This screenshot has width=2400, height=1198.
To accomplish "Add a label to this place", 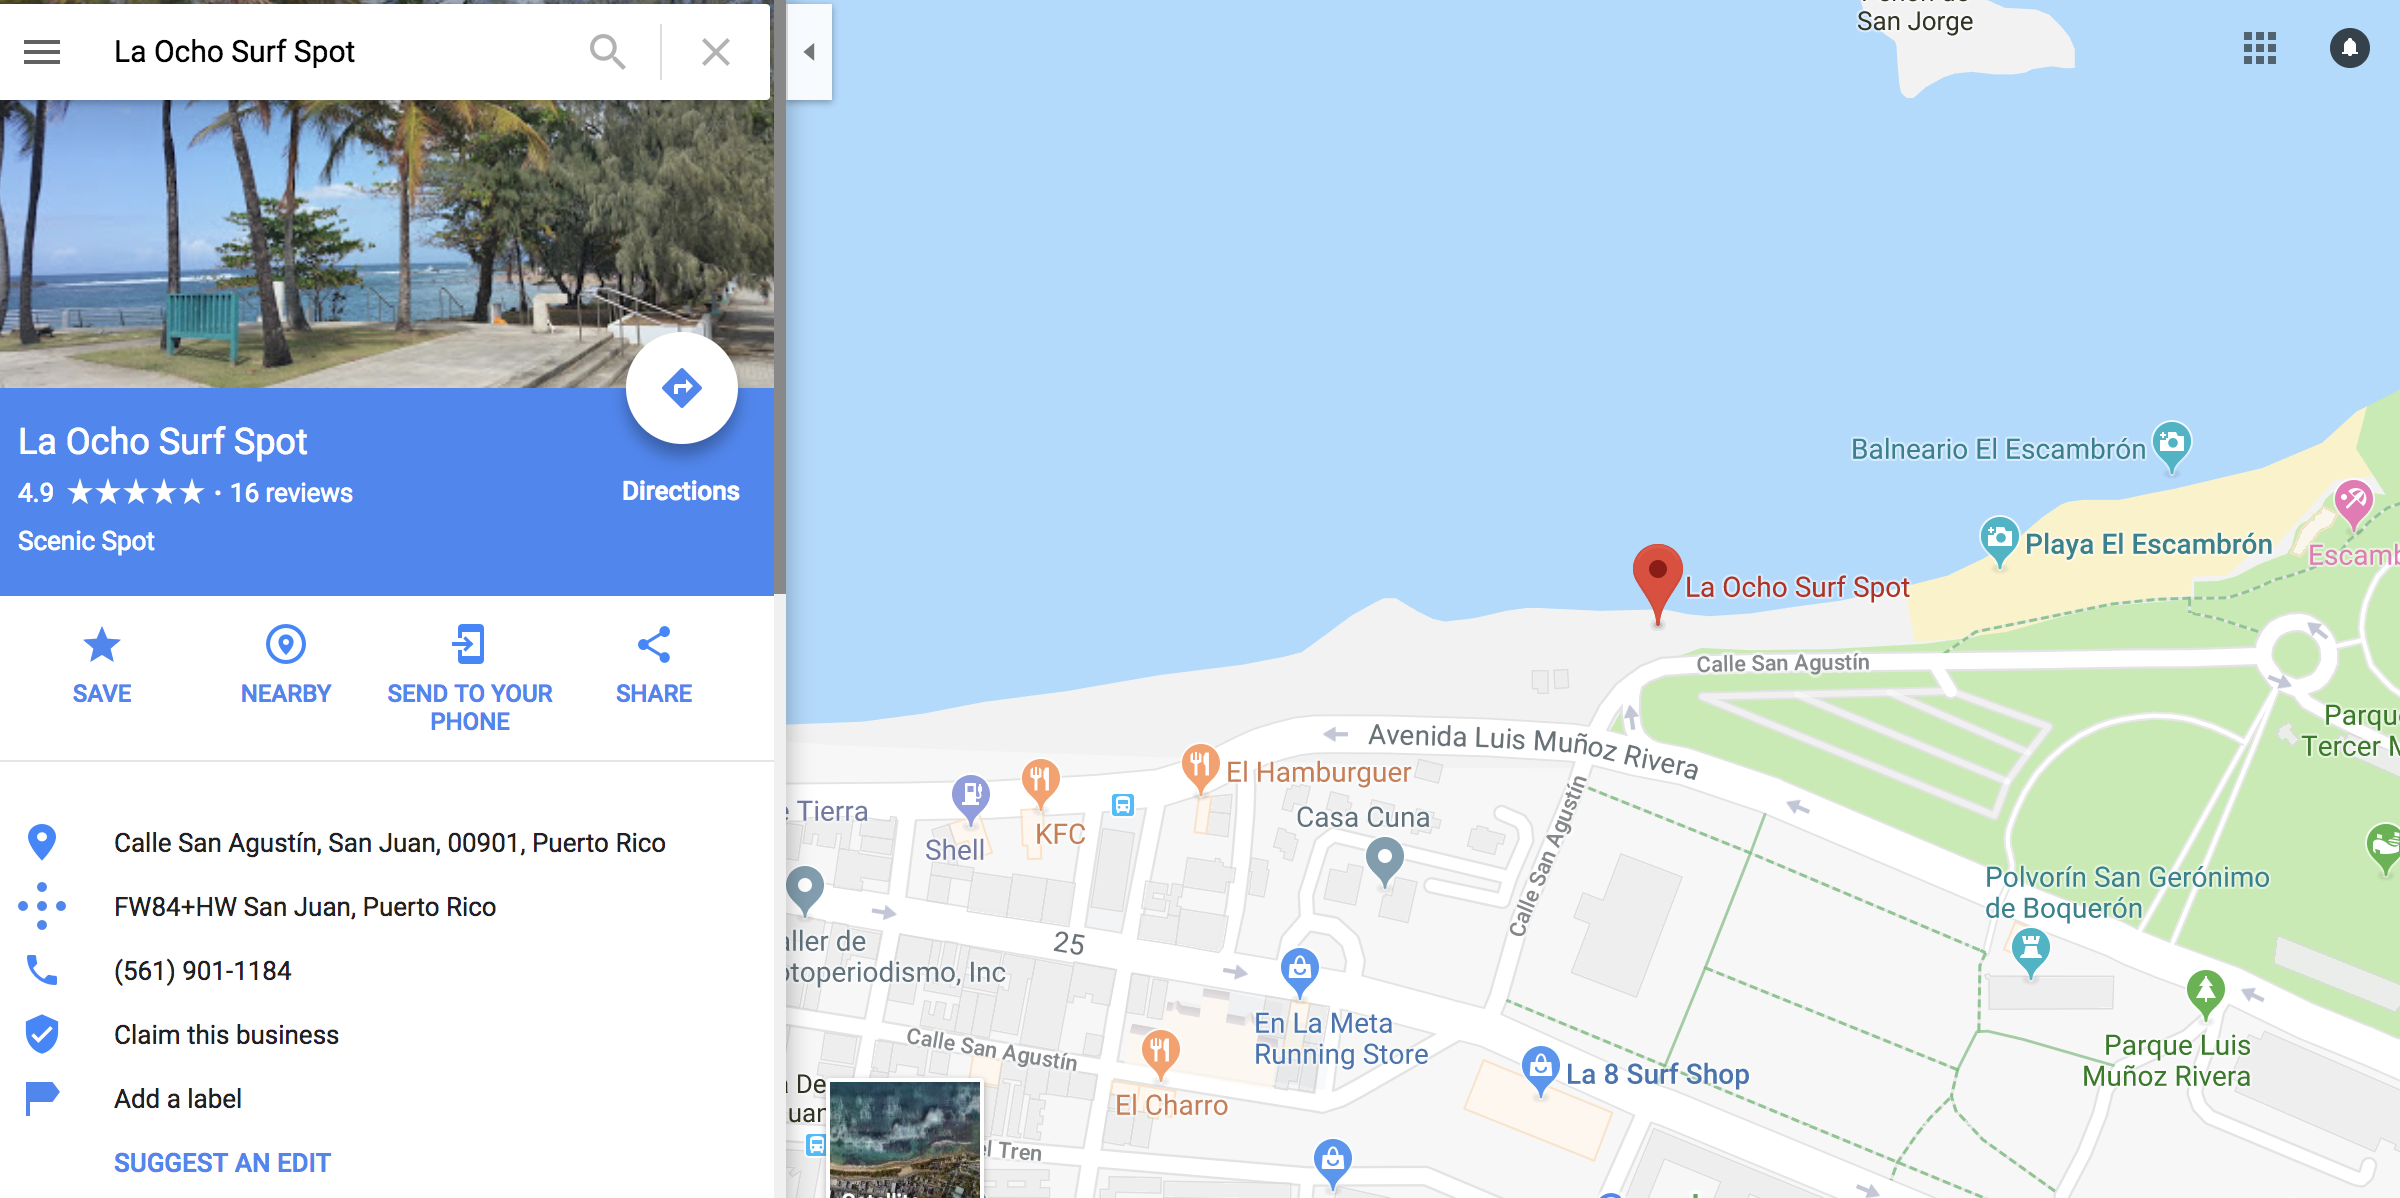I will [x=178, y=1099].
